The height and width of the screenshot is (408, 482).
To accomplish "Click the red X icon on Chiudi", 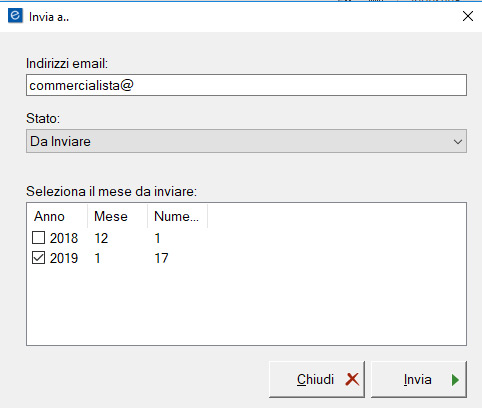I will [352, 379].
